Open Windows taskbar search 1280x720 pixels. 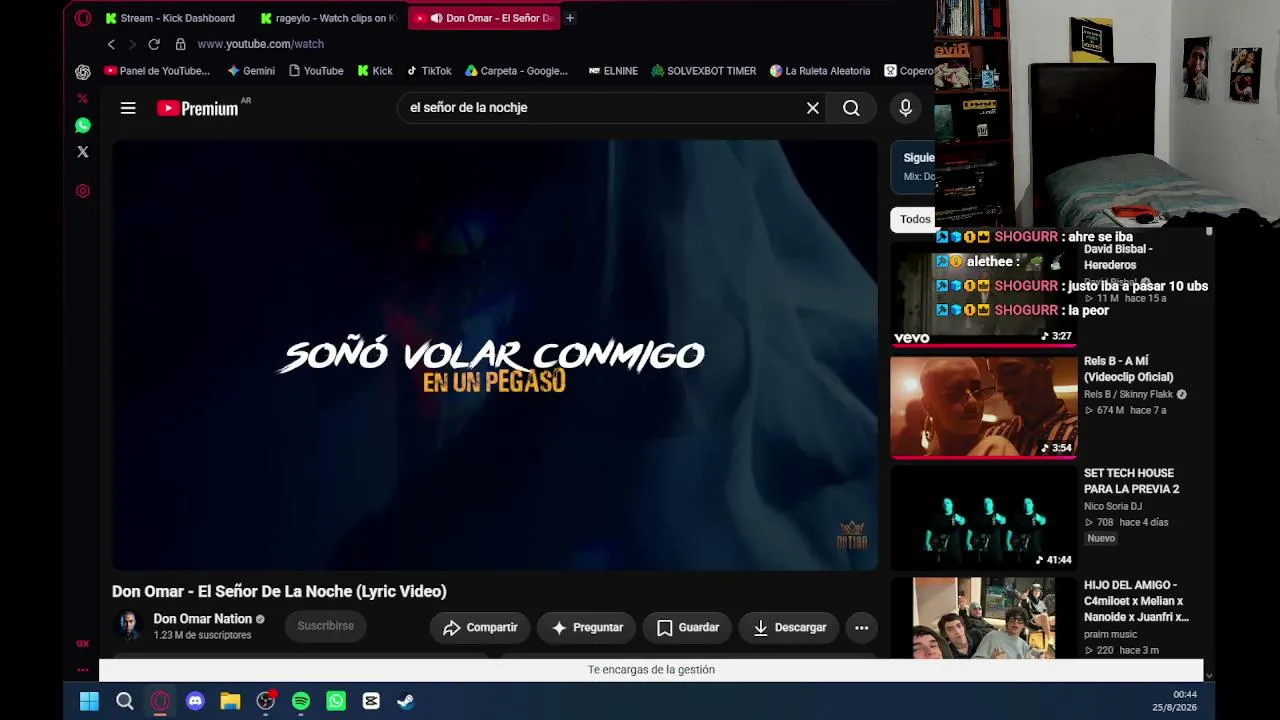pyautogui.click(x=125, y=701)
